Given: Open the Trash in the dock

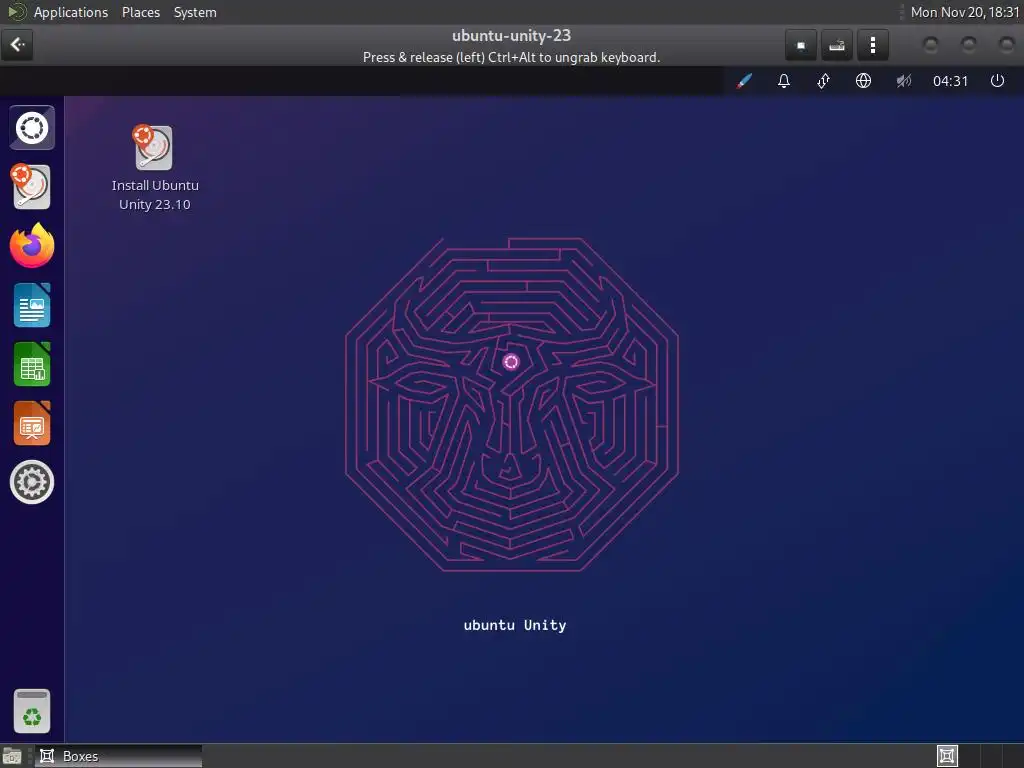Looking at the screenshot, I should pyautogui.click(x=32, y=711).
